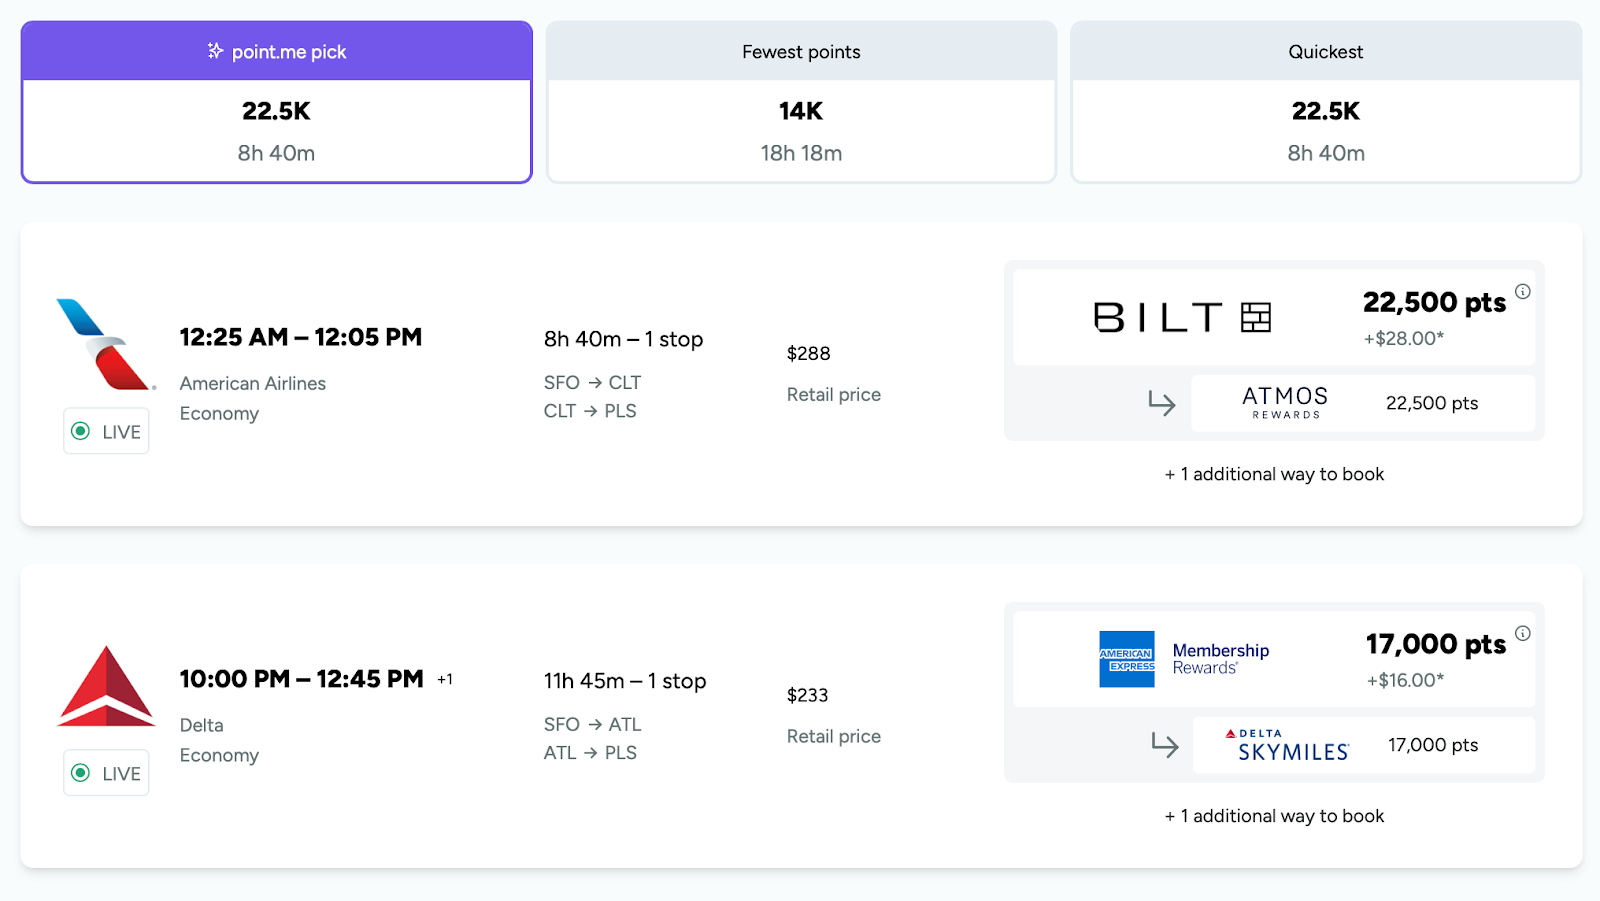Expand 1 additional way to book for American flight
1600x901 pixels.
coord(1274,474)
